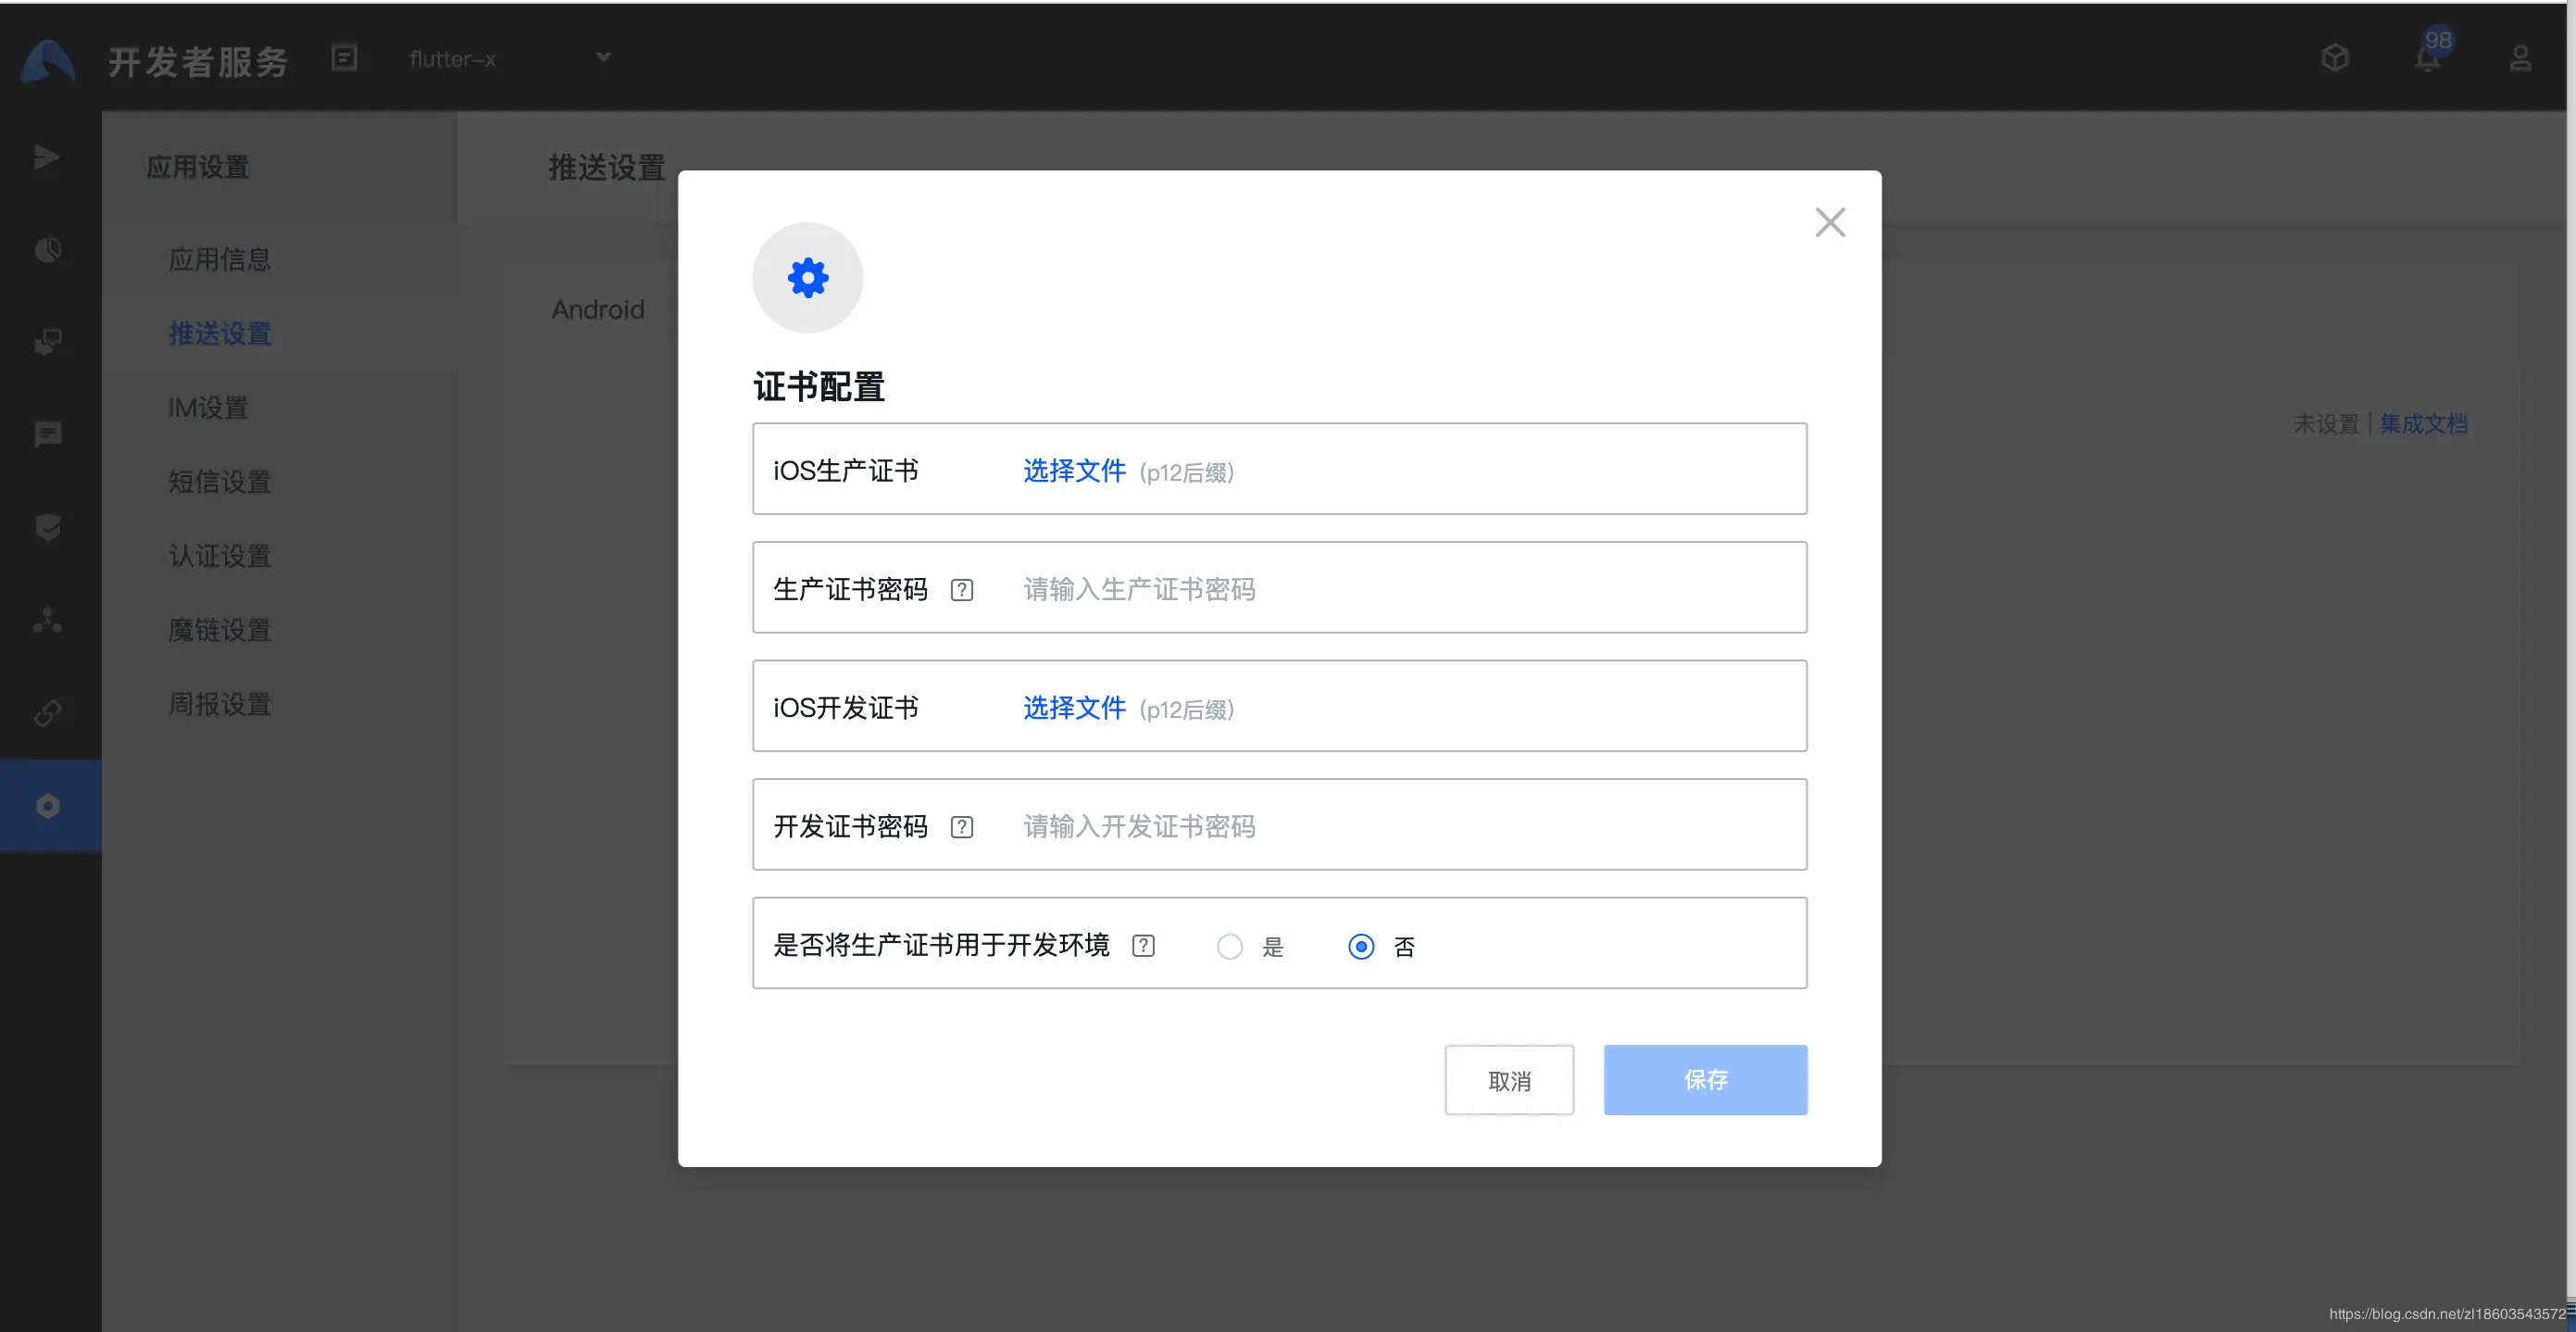Image resolution: width=2576 pixels, height=1332 pixels.
Task: Switch to the Android tab
Action: point(598,310)
